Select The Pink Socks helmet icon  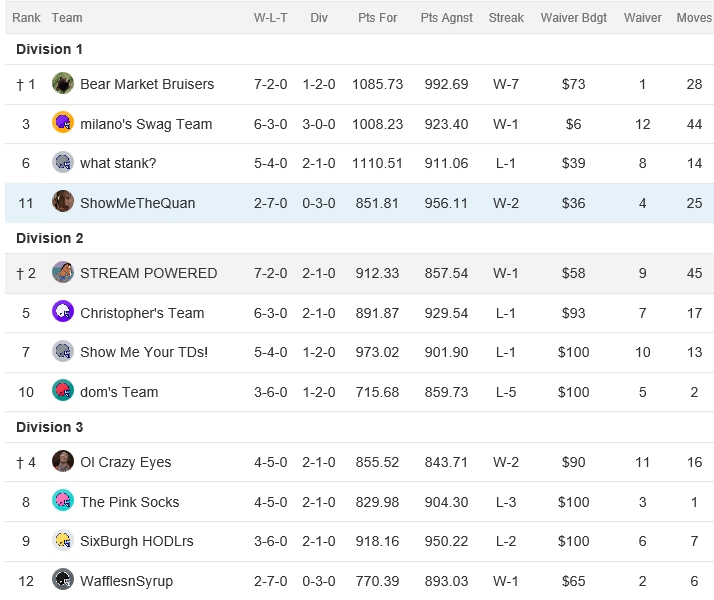63,501
